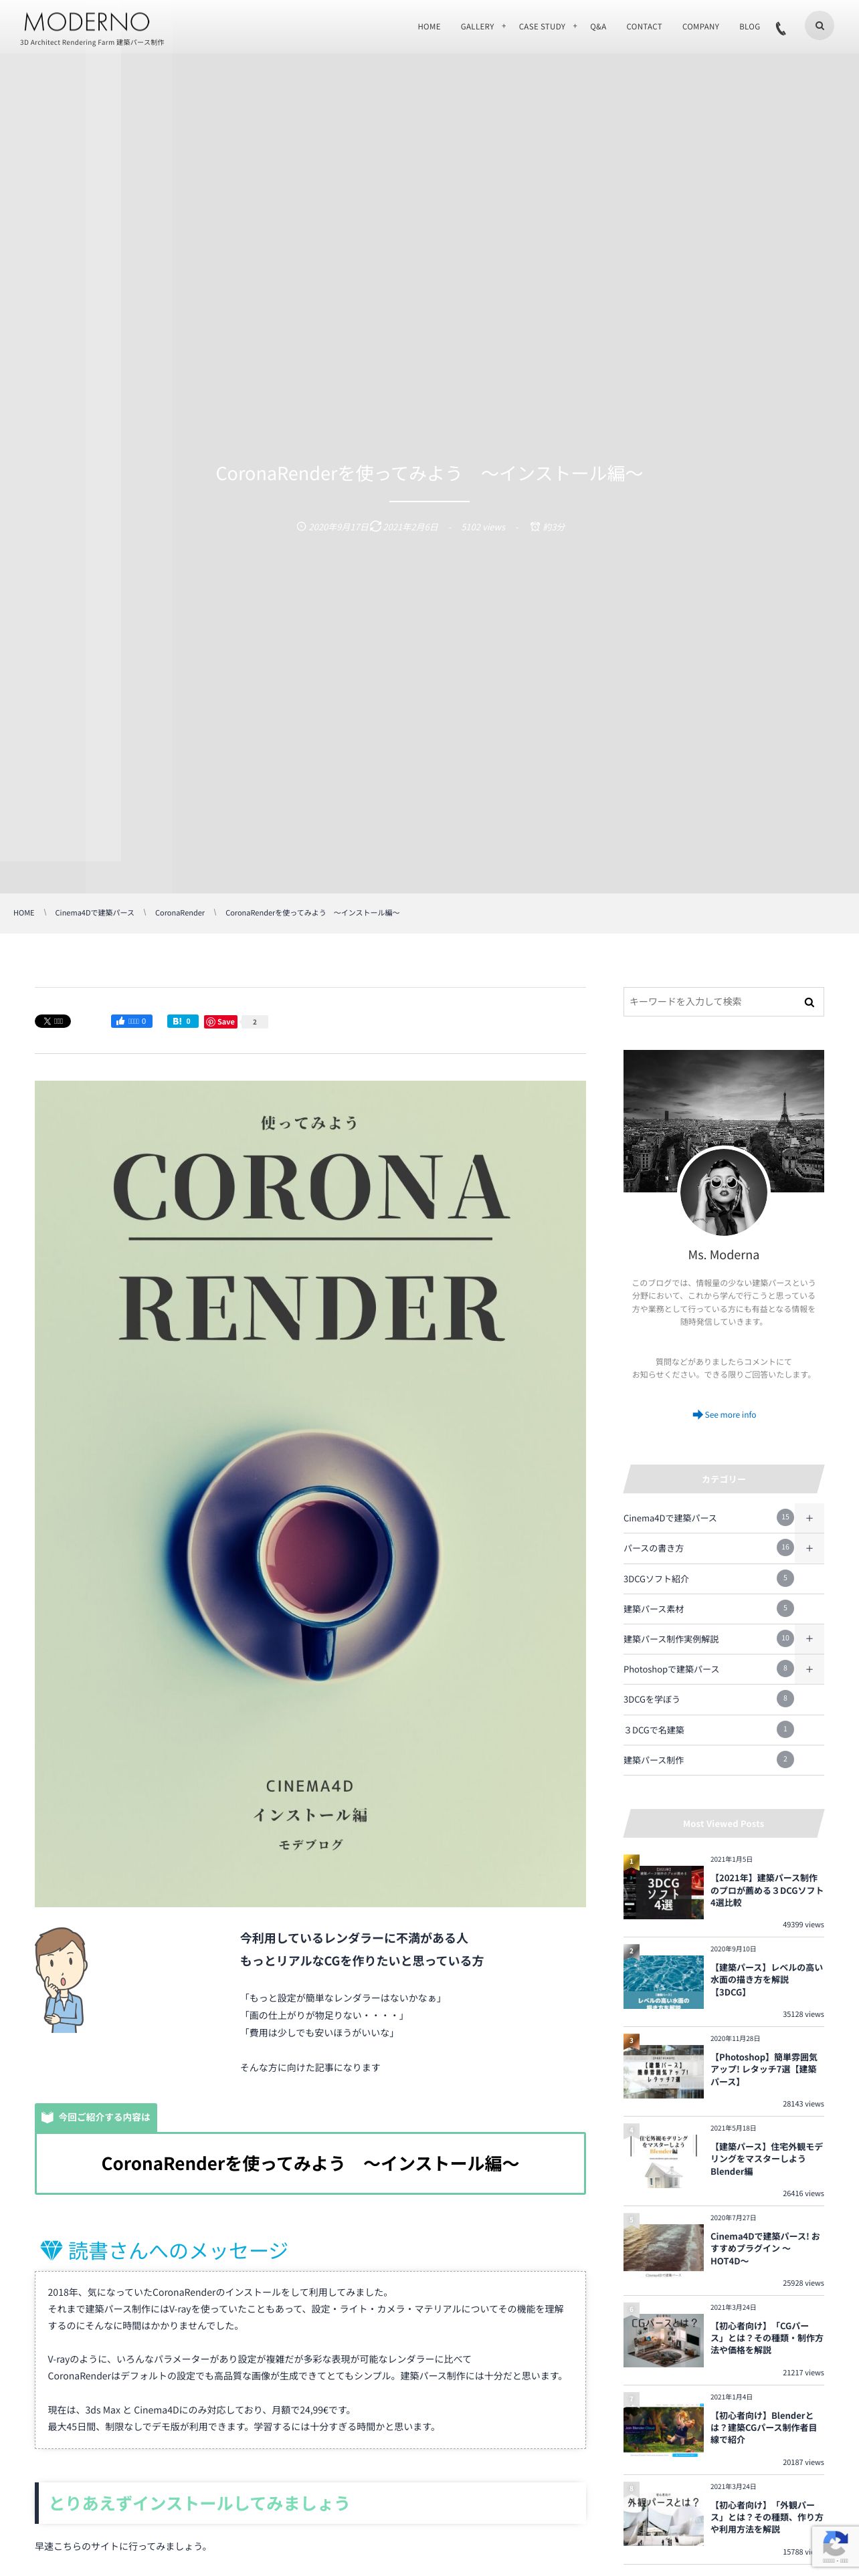Image resolution: width=859 pixels, height=2576 pixels.
Task: Click the Facebook like button
Action: point(131,1021)
